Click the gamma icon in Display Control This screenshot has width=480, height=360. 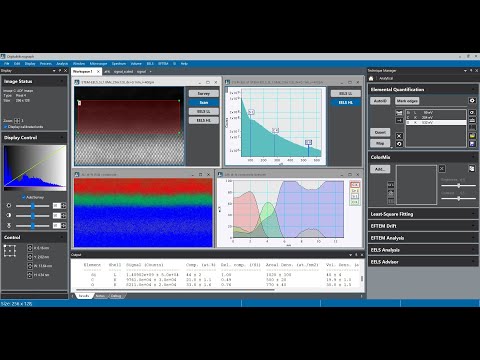[9, 225]
